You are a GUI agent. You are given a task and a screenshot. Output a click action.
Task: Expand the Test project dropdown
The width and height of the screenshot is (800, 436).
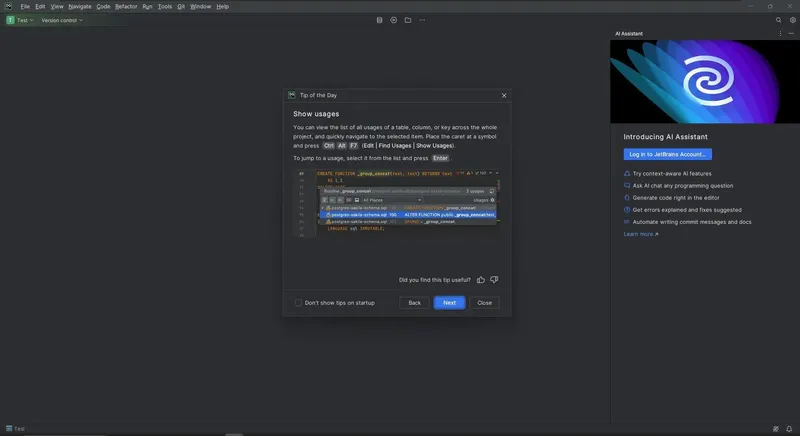[x=20, y=20]
